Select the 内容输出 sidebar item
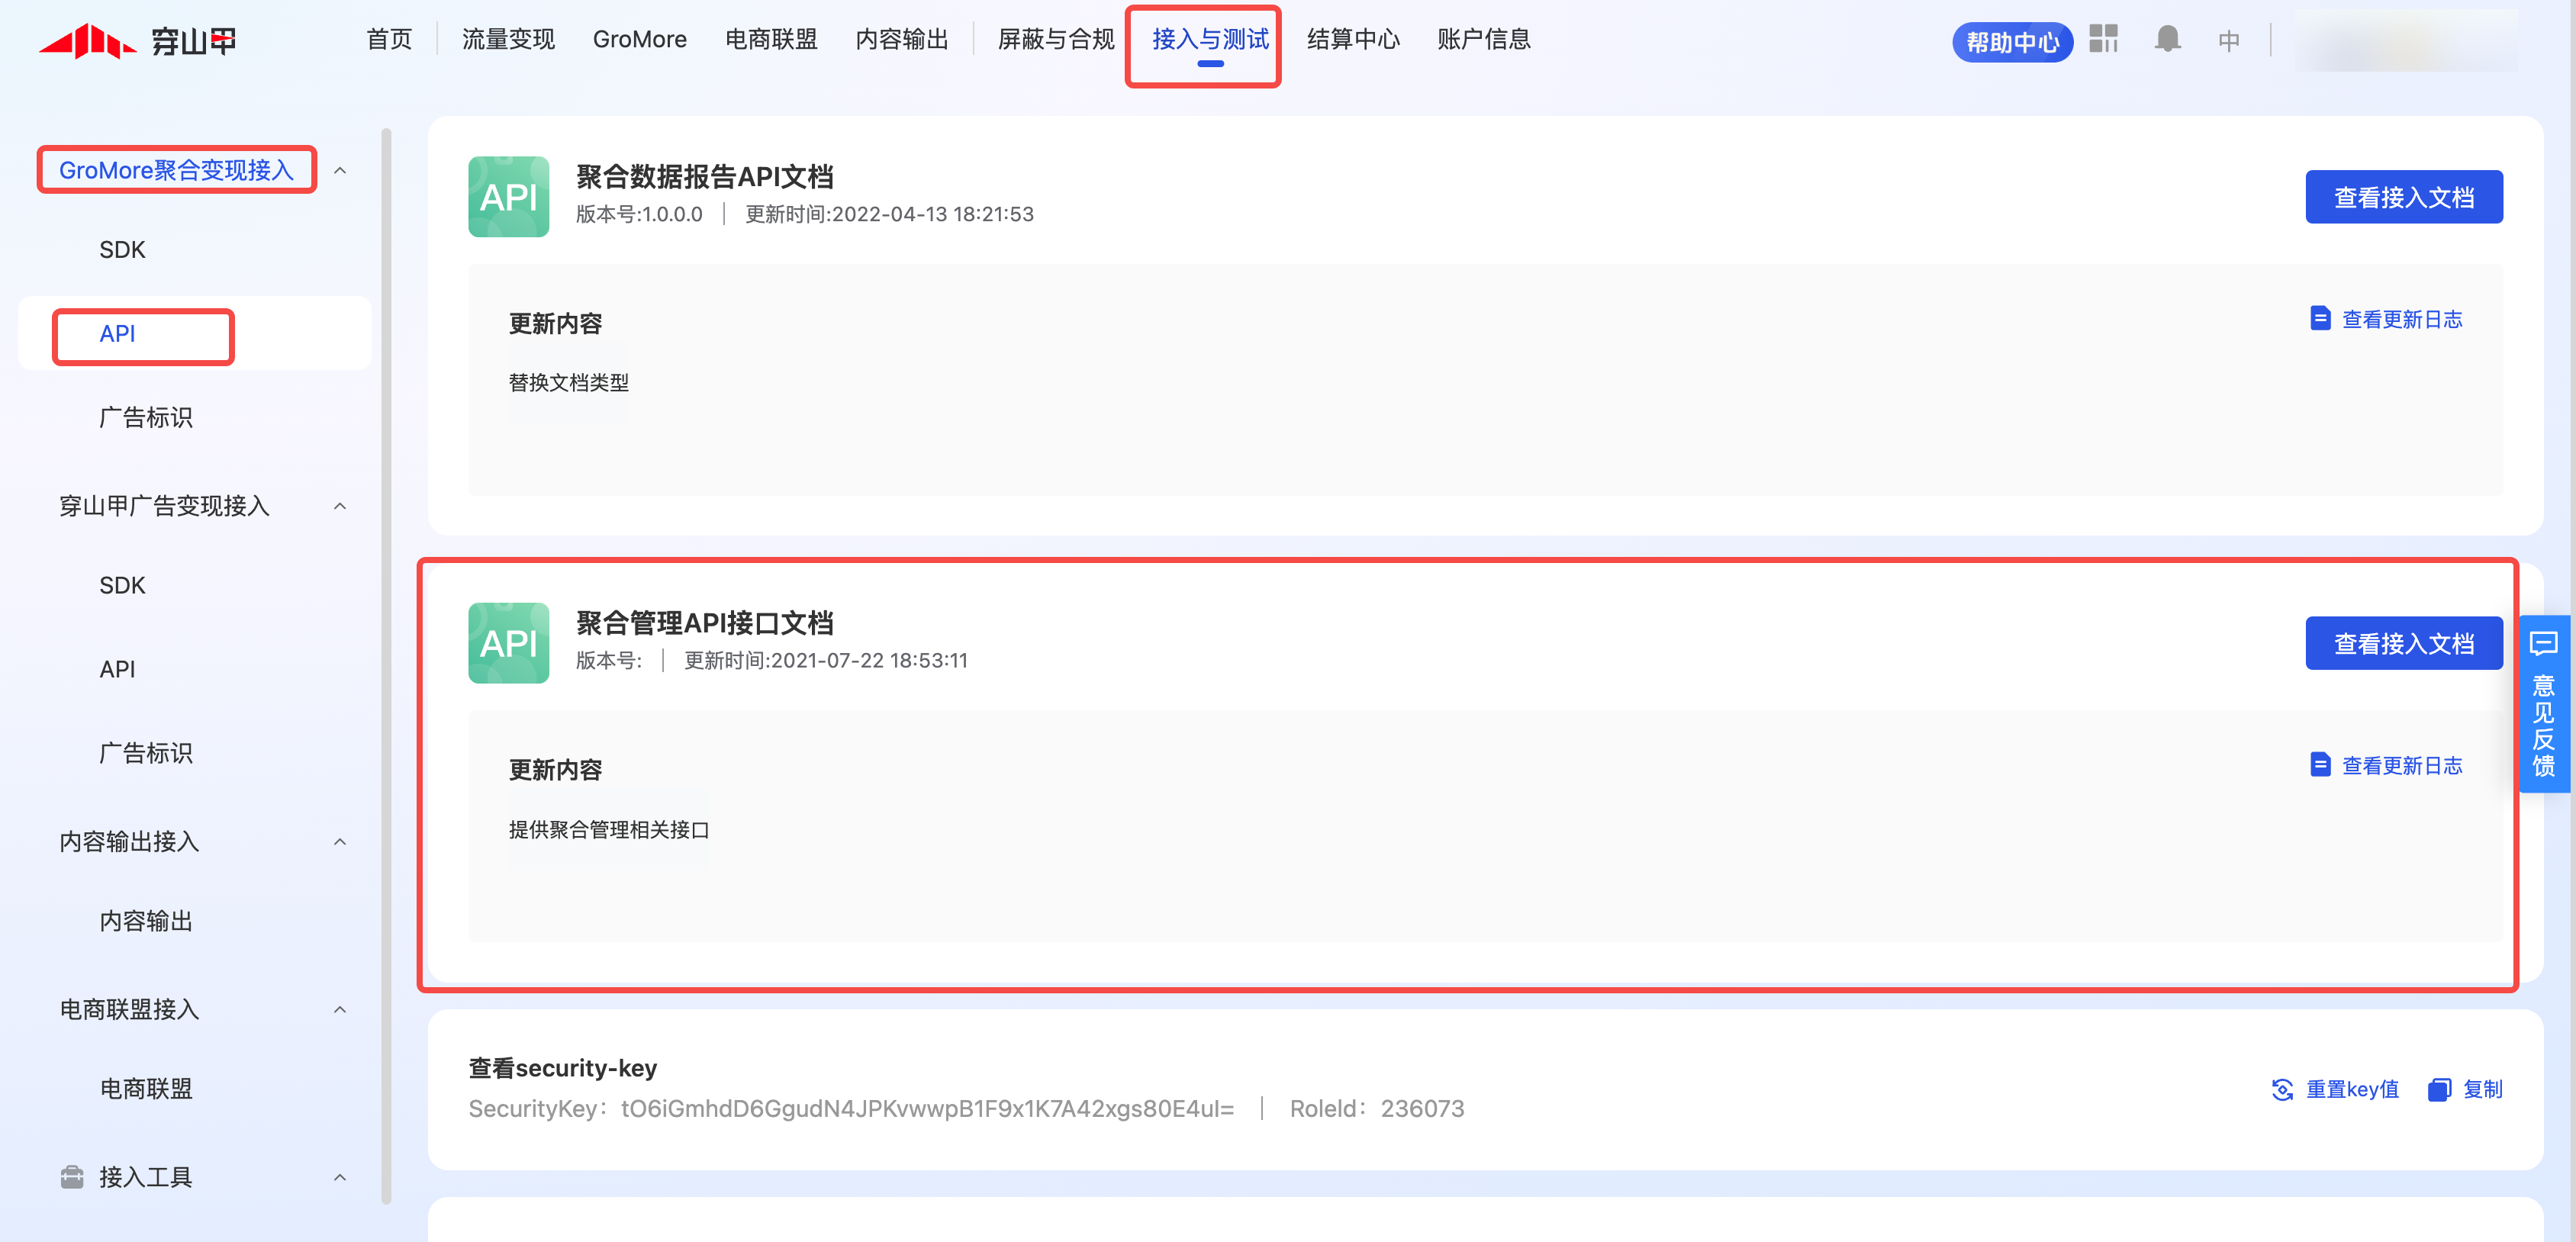The width and height of the screenshot is (2576, 1242). point(146,922)
